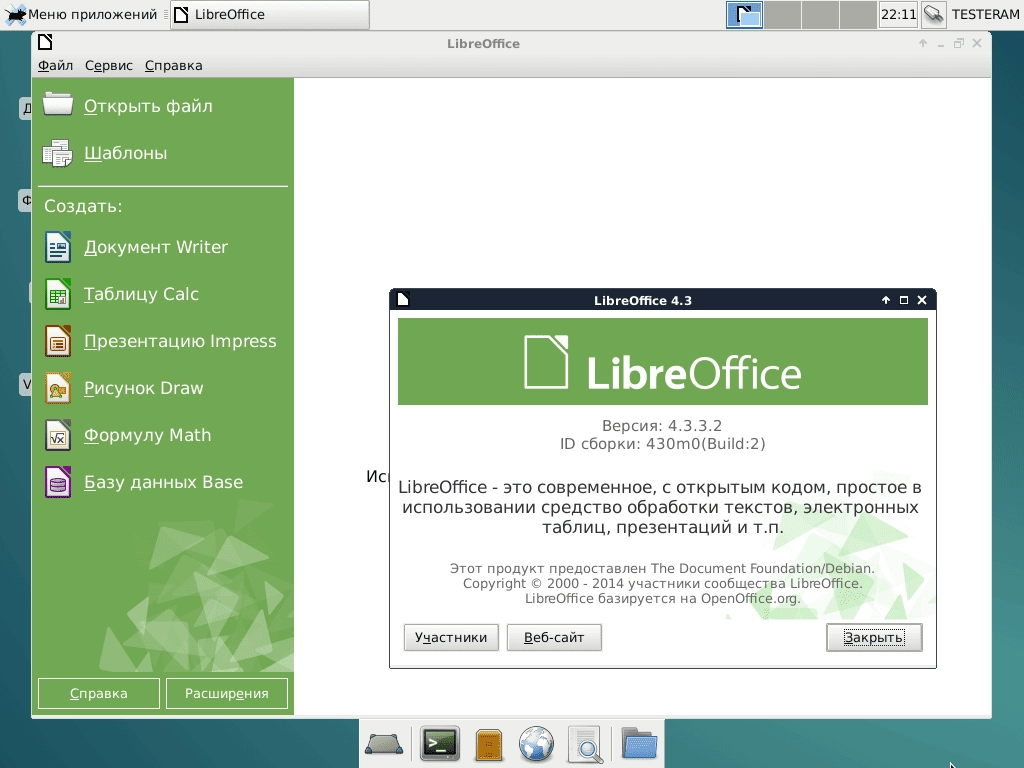
Task: Launch the web browser globe icon
Action: 536,744
